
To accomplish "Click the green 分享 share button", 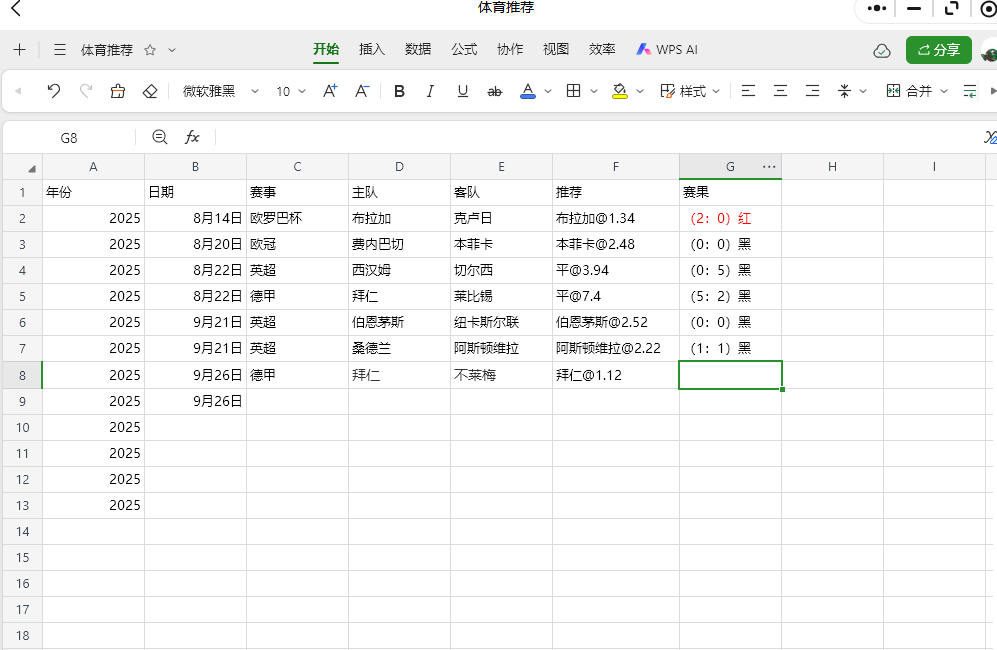I will click(938, 49).
